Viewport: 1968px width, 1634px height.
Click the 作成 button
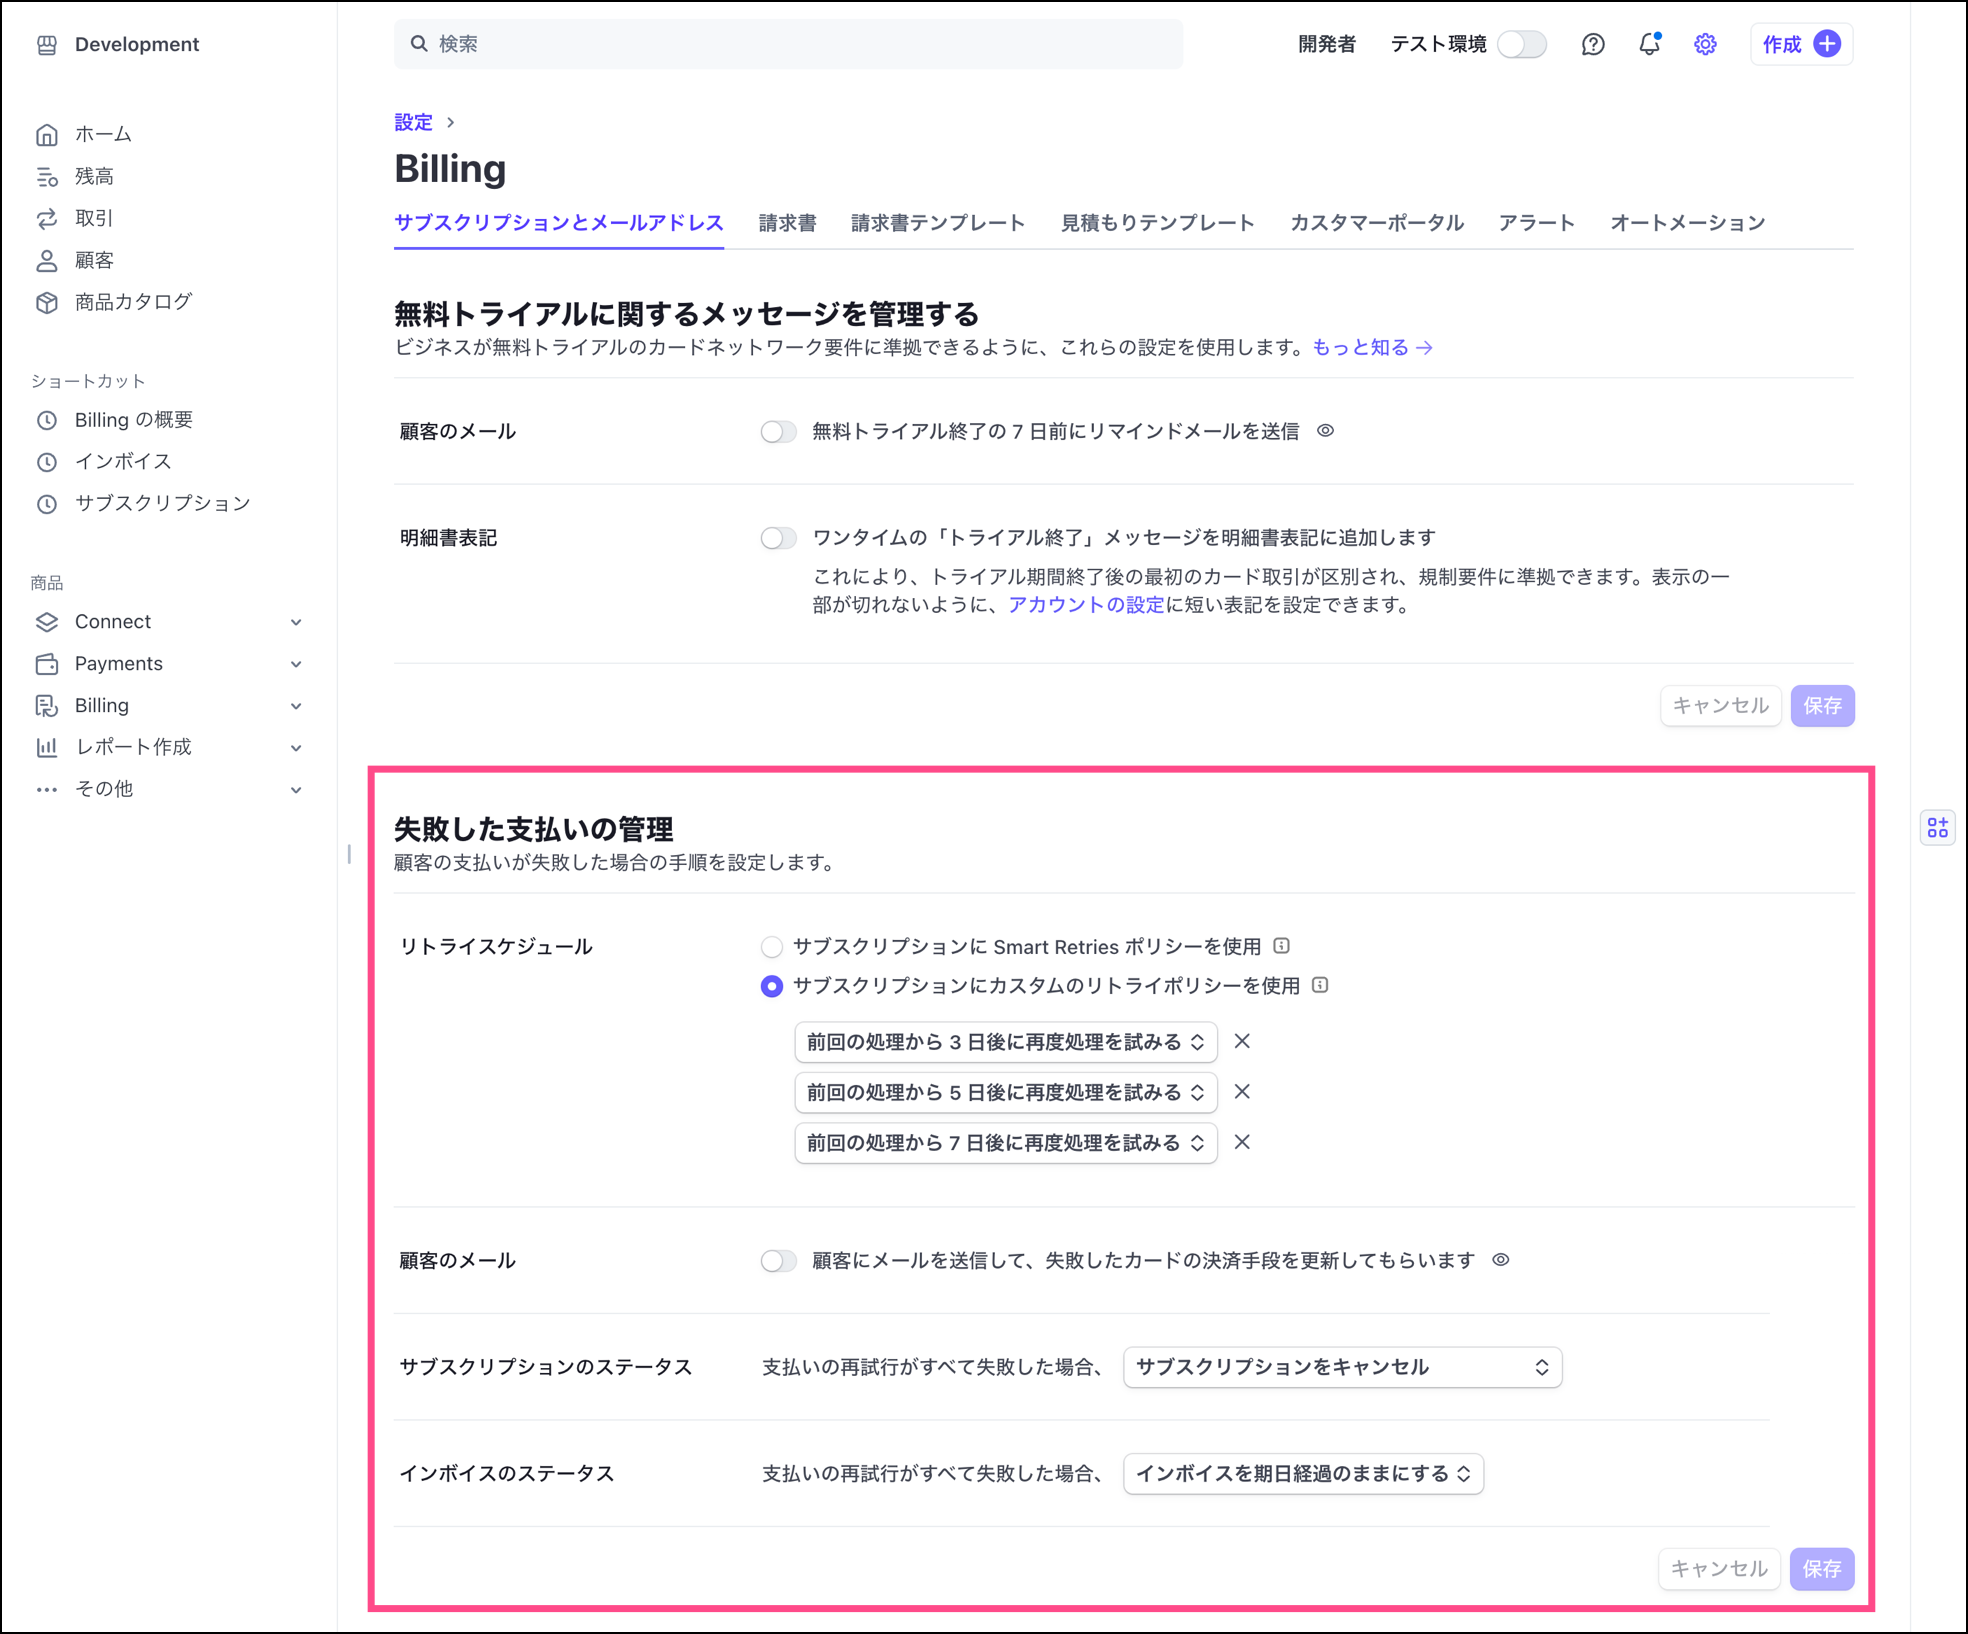(1800, 44)
